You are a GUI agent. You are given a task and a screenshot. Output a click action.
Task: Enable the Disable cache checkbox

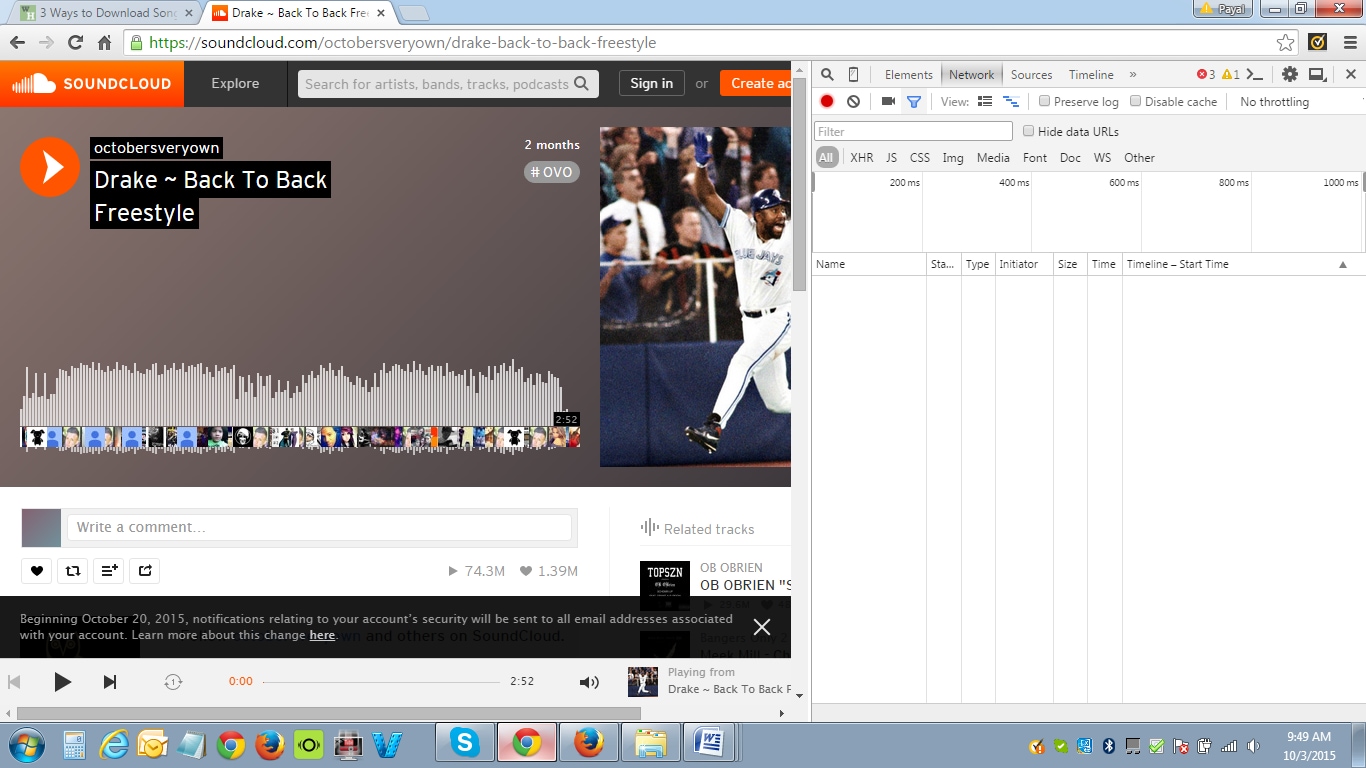1135,101
